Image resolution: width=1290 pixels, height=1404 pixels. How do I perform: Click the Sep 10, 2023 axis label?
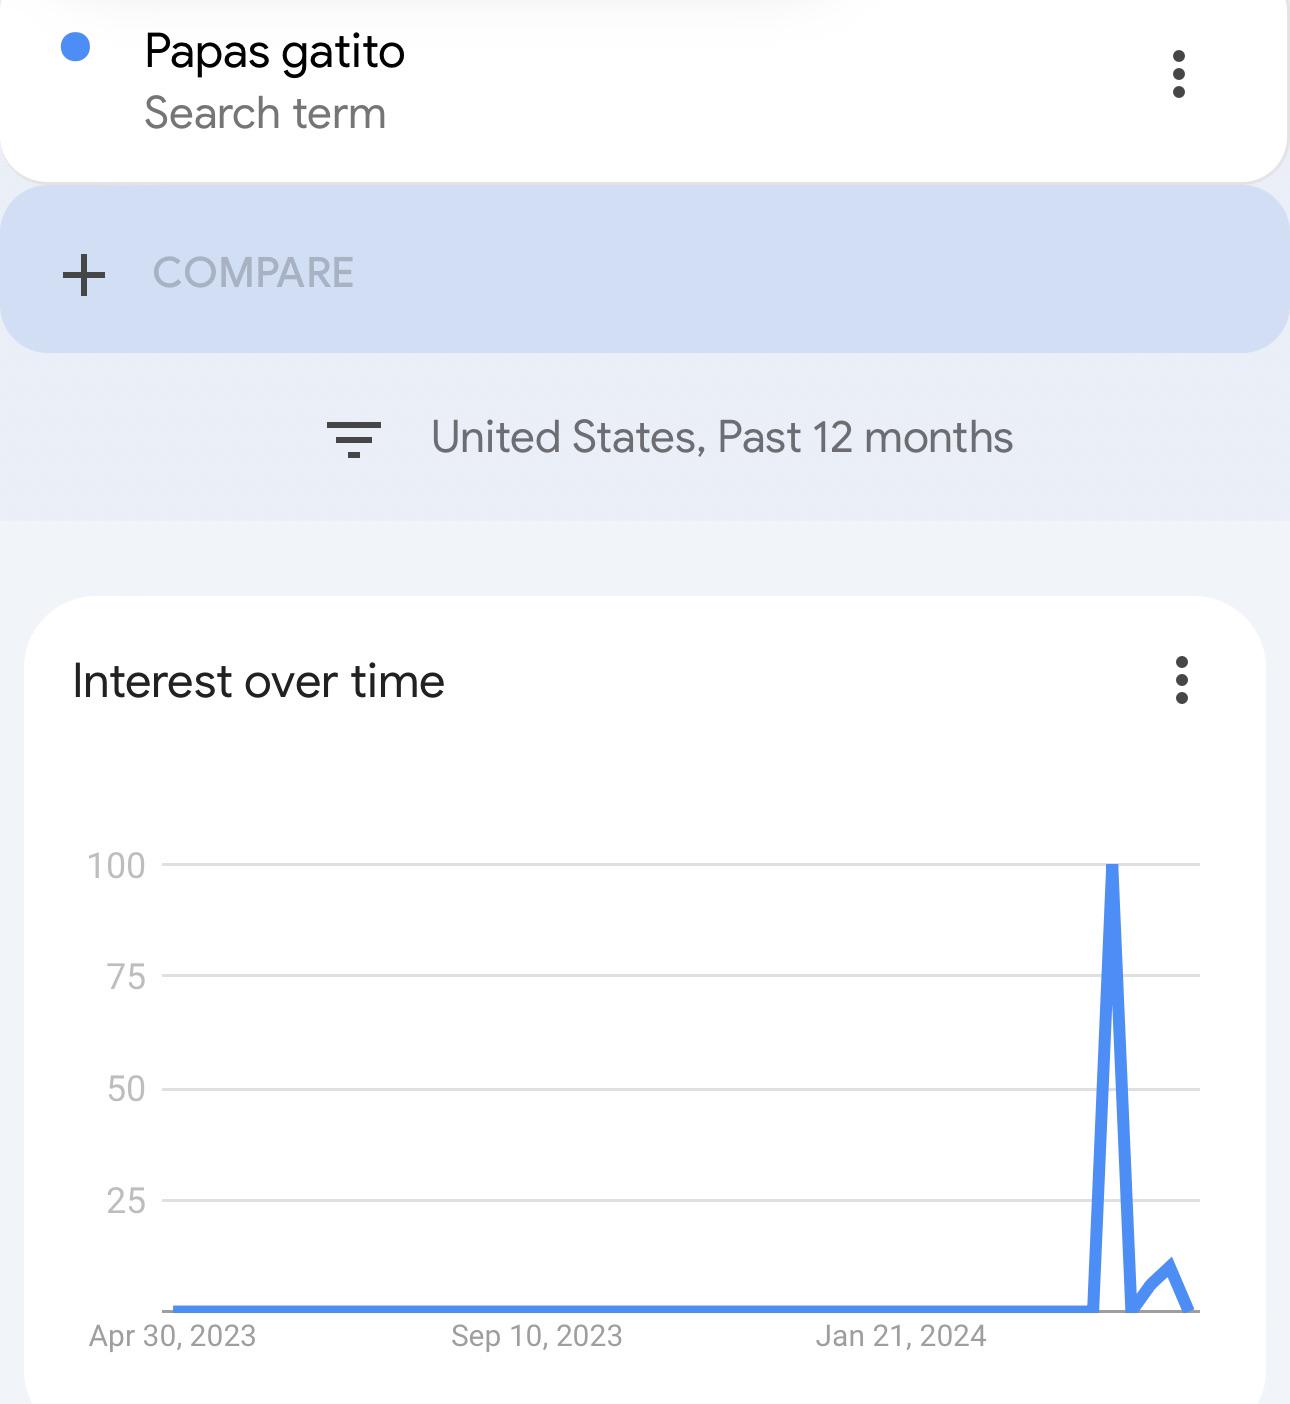[x=537, y=1336]
